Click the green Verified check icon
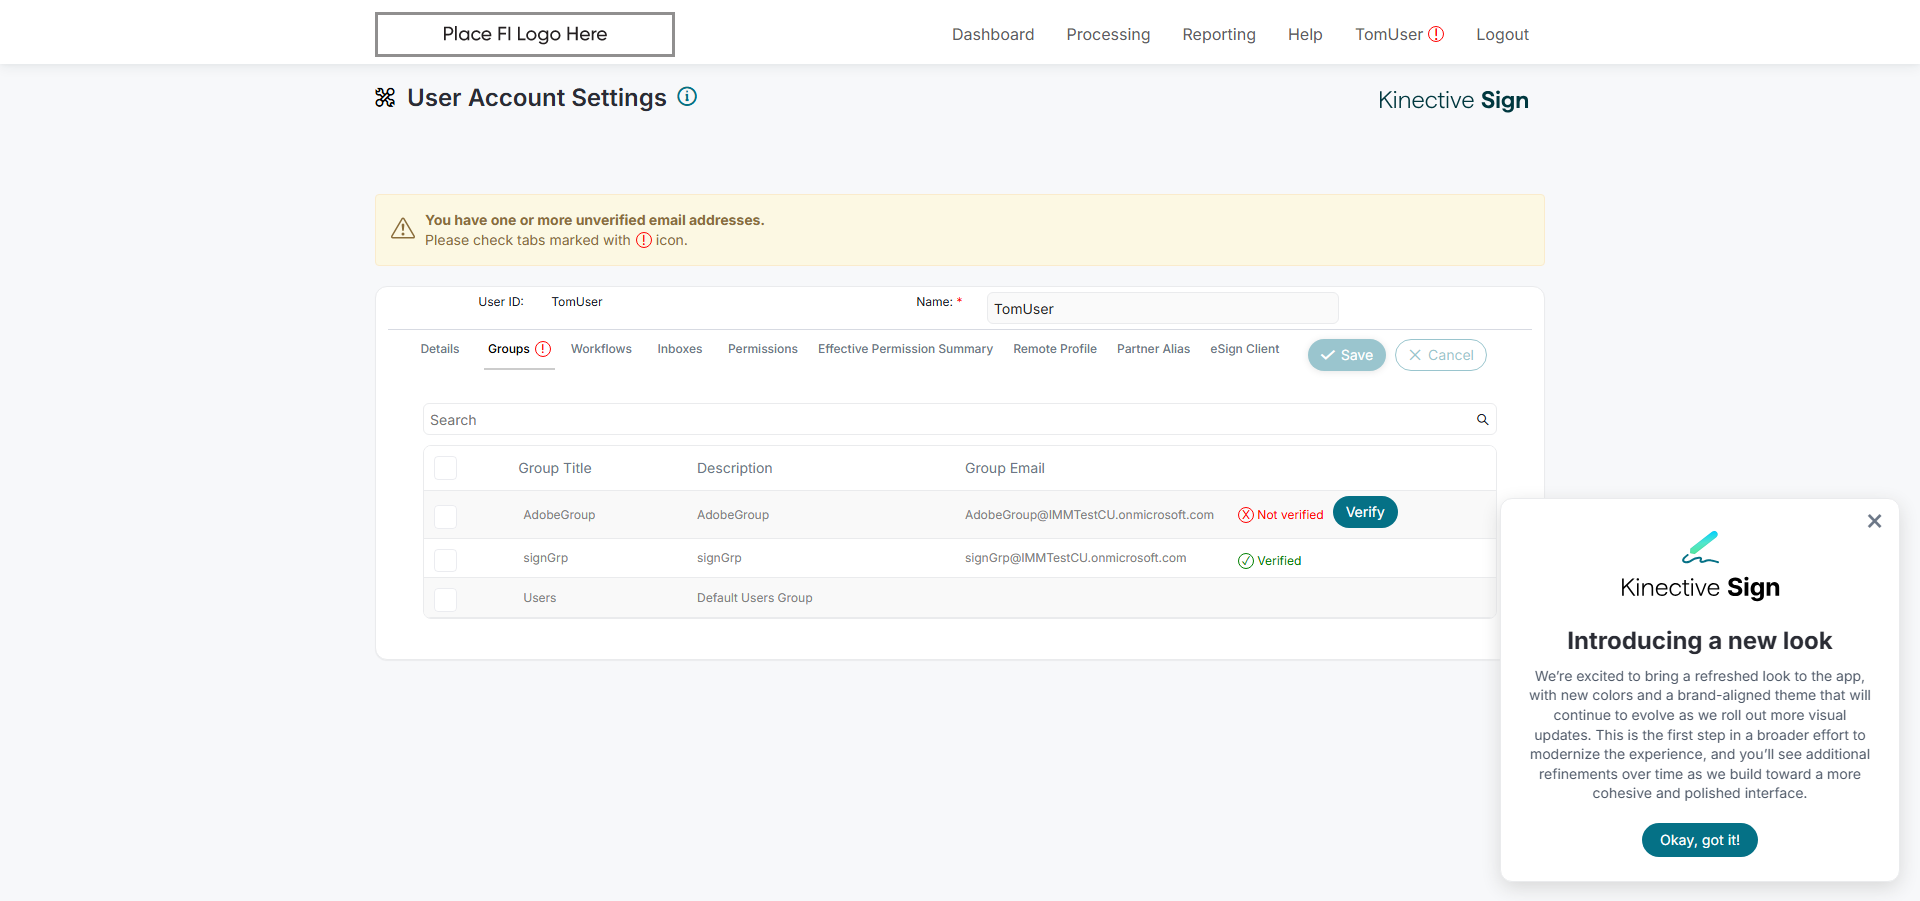 tap(1246, 561)
